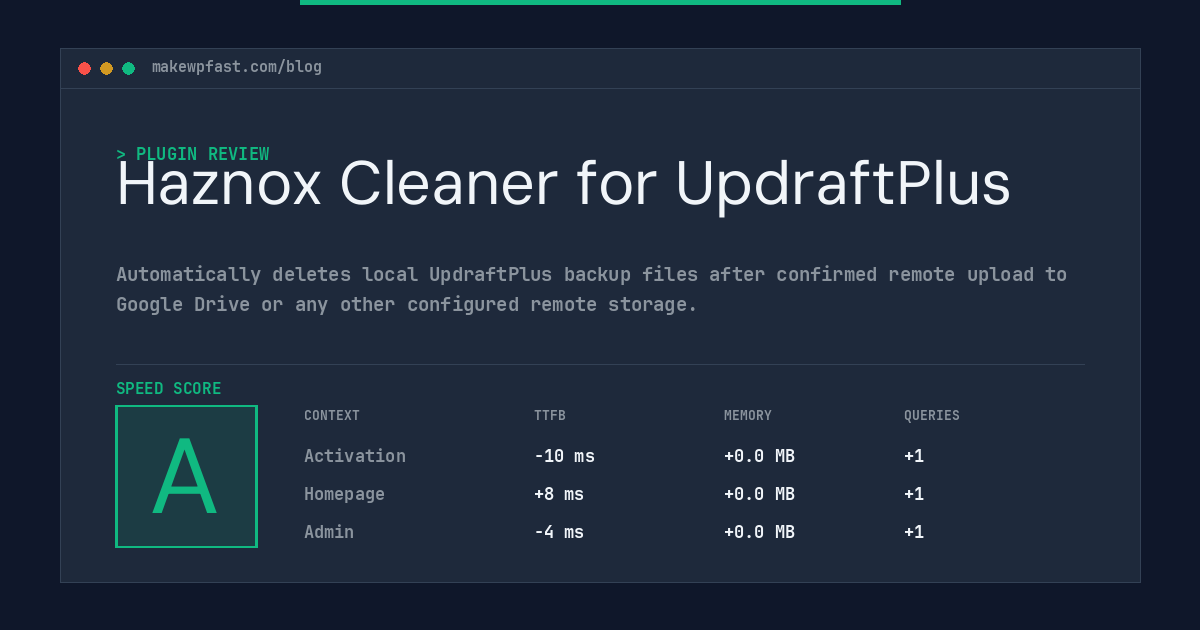Screen dimensions: 1200x630
Task: Click the 'QUERIES' column header
Action: [932, 416]
